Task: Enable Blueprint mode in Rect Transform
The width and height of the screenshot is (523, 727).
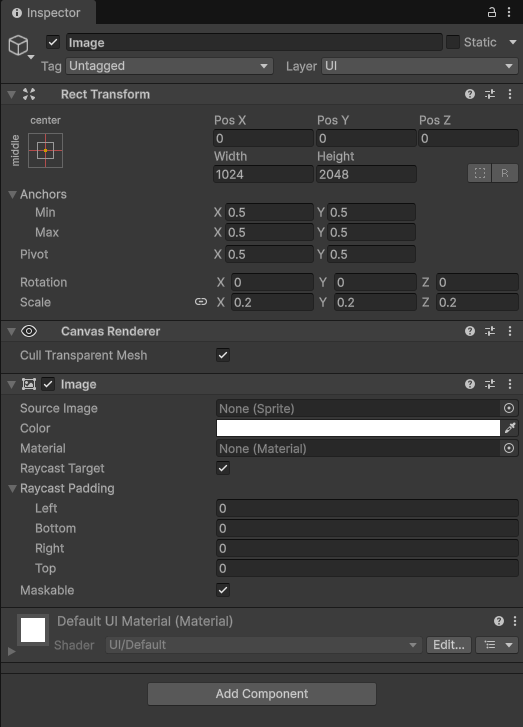Action: [x=480, y=173]
